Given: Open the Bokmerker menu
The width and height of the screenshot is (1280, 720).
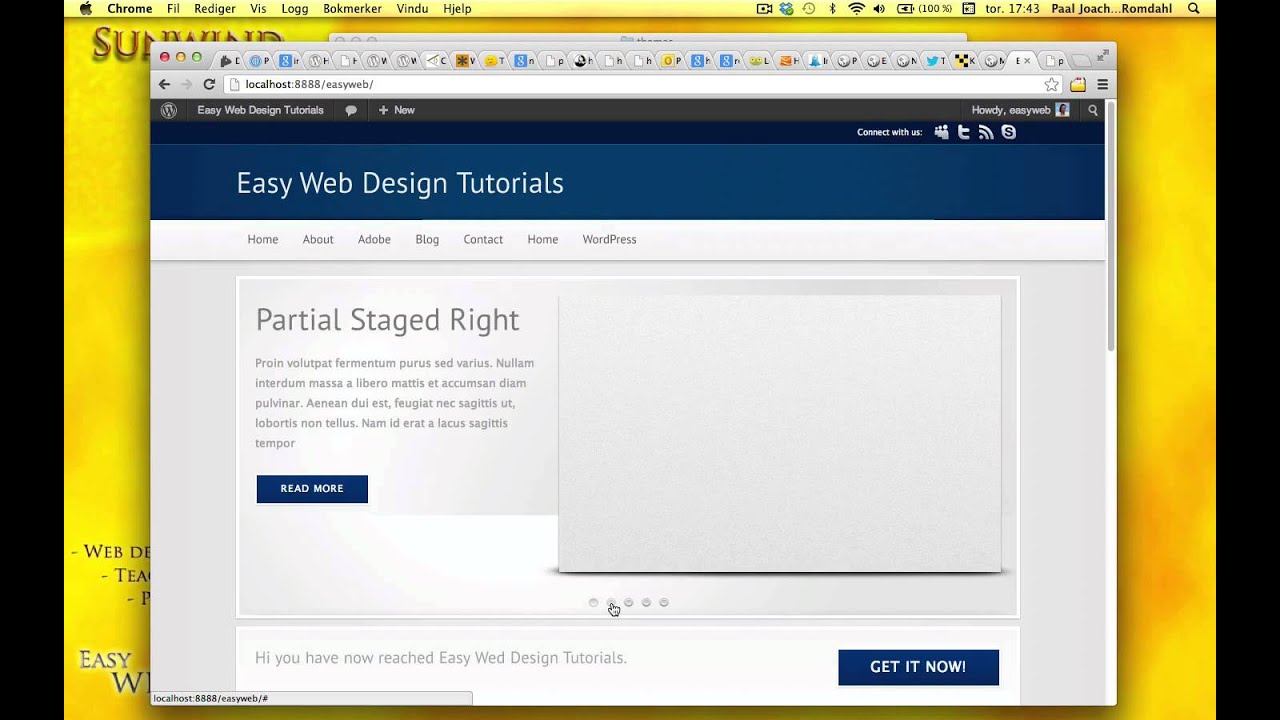Looking at the screenshot, I should coord(352,8).
